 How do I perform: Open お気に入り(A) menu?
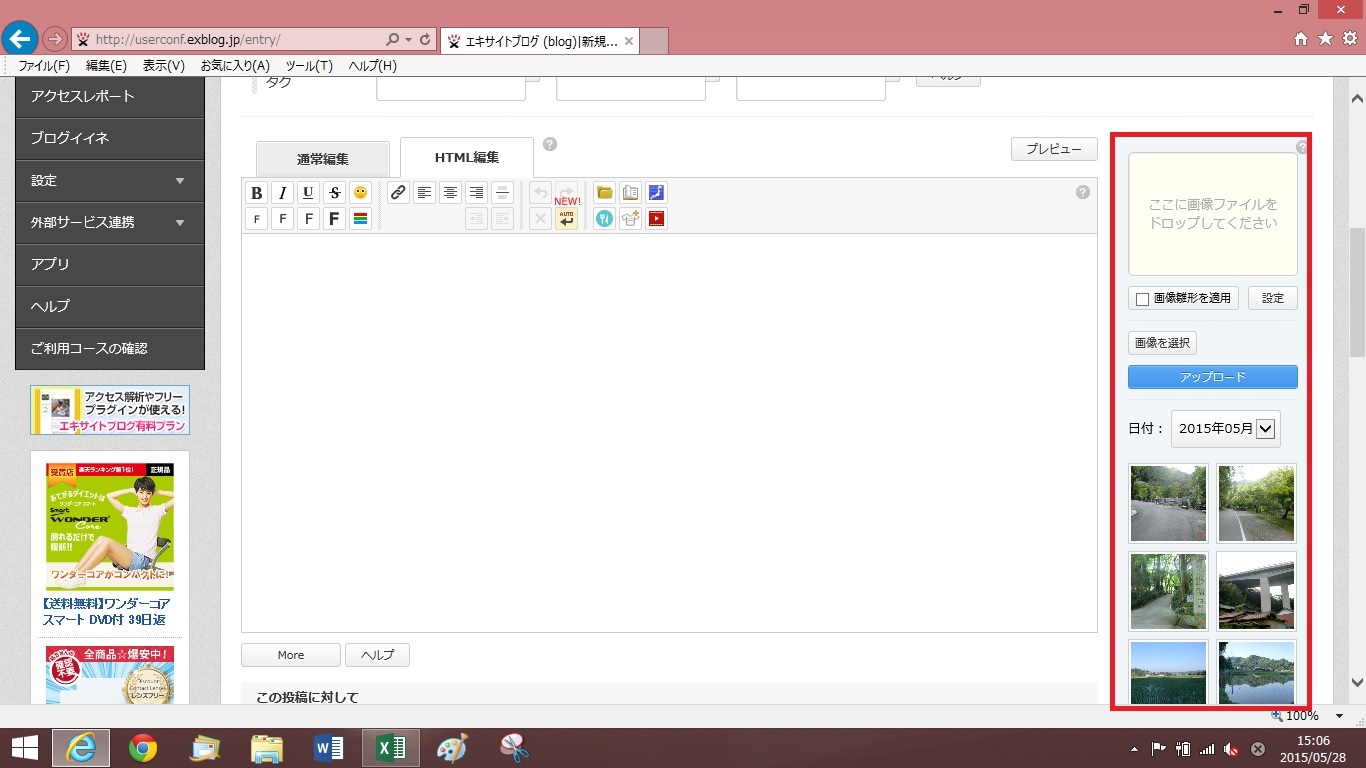(x=235, y=66)
